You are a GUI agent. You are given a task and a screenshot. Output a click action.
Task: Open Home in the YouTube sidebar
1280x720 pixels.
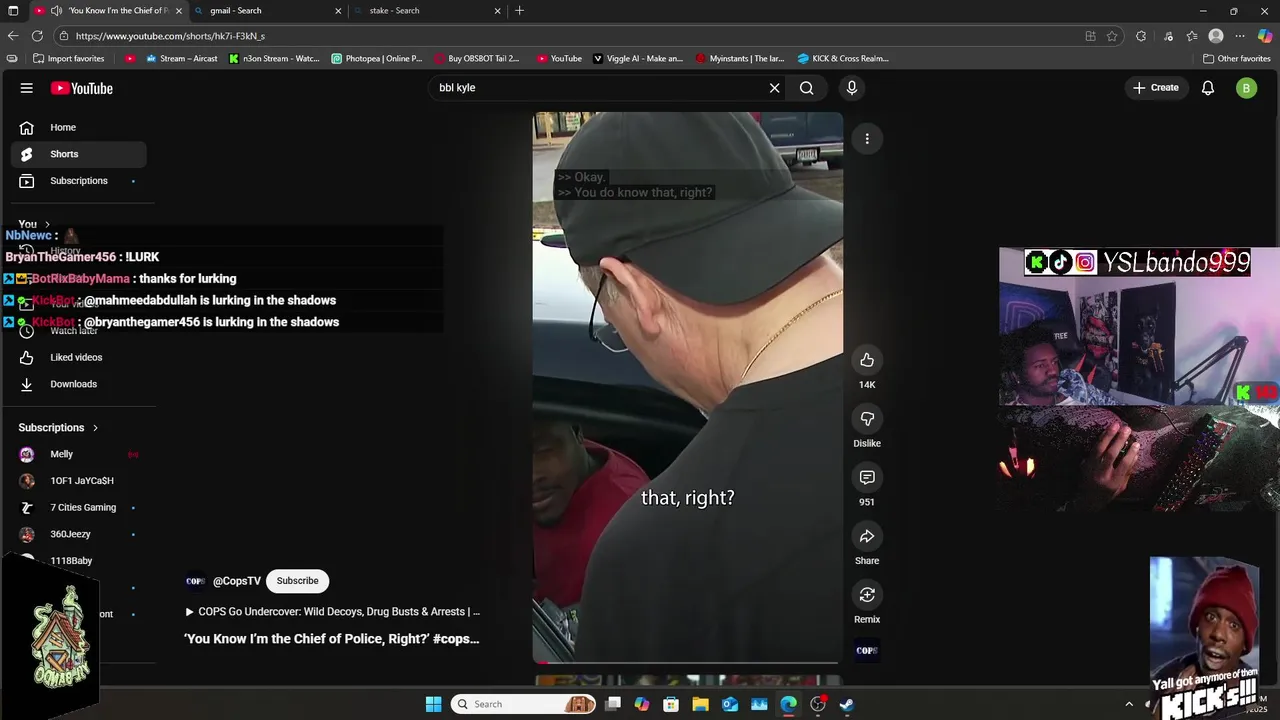click(78, 127)
